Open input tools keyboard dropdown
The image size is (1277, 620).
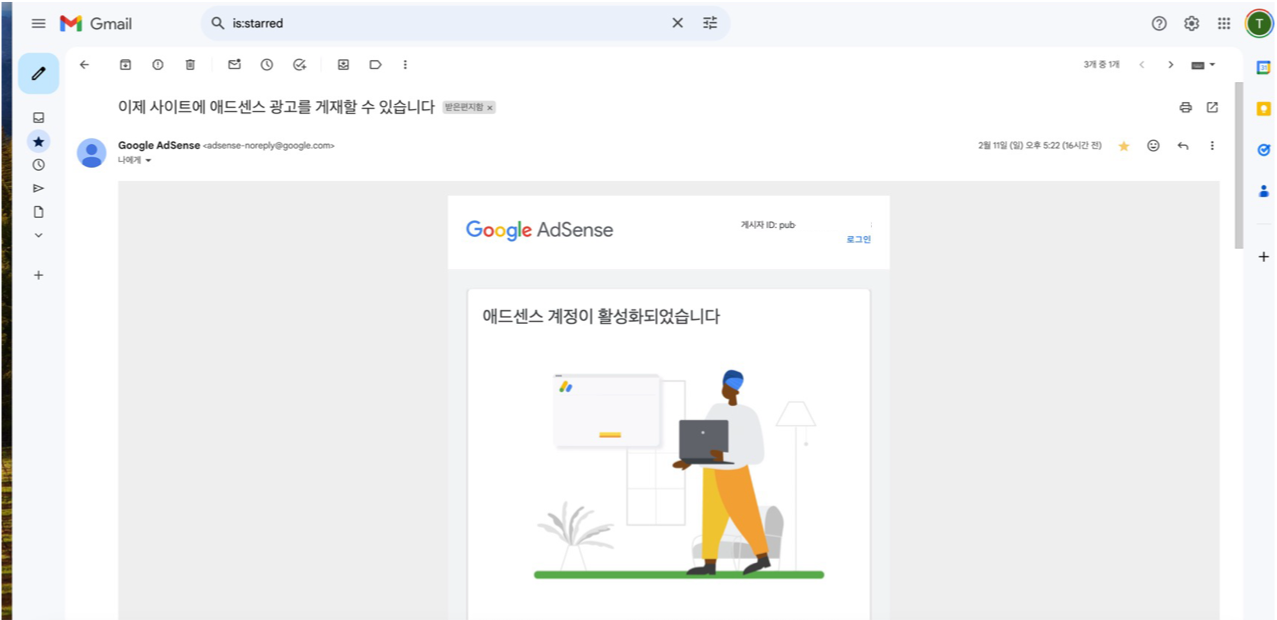1203,64
